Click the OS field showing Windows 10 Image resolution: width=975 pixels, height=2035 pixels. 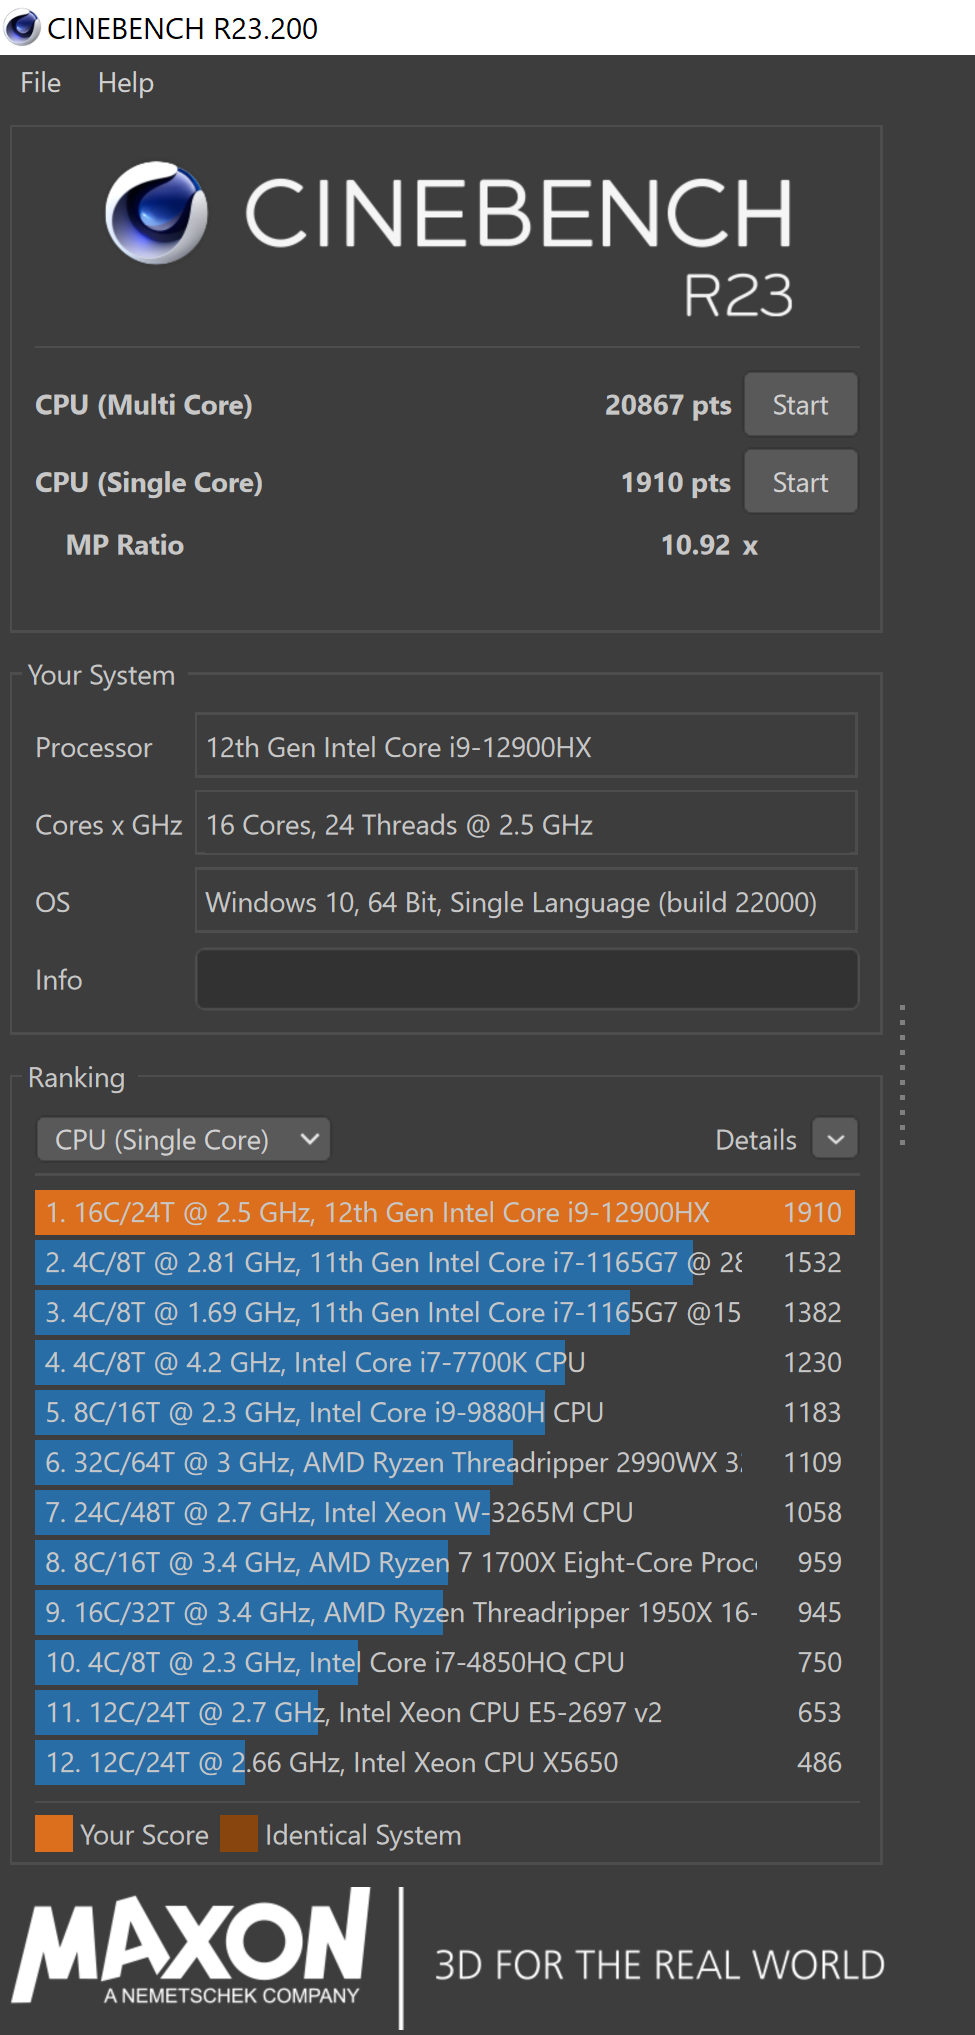(x=526, y=901)
